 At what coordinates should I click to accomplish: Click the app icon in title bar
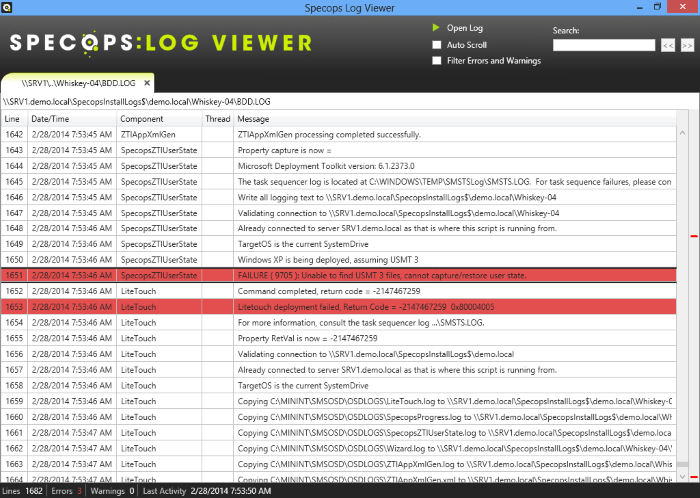click(x=8, y=8)
